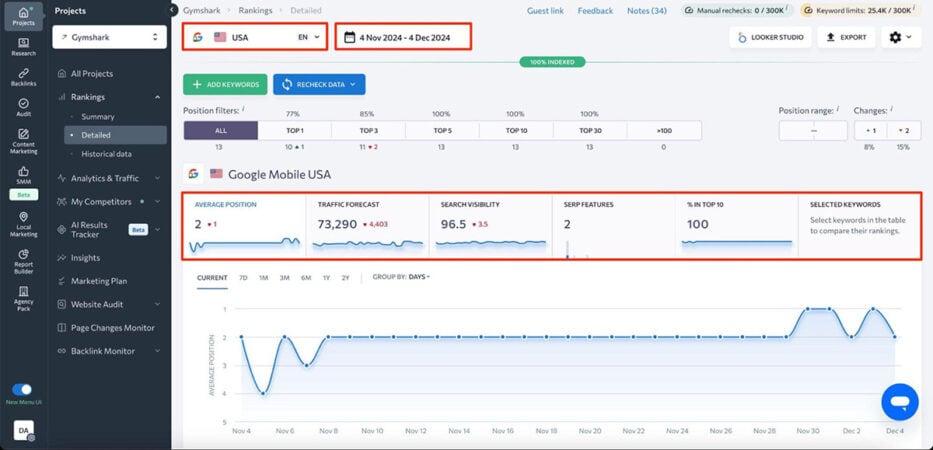Collapse sidebar with the arrow handle

172,10
